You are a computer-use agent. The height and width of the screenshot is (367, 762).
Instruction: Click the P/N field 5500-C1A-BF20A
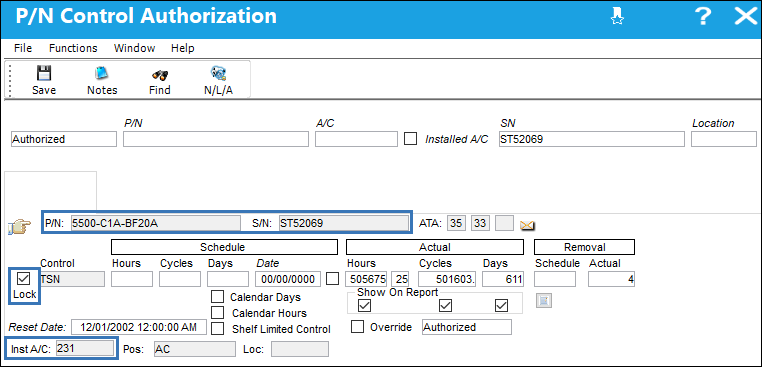[x=156, y=223]
